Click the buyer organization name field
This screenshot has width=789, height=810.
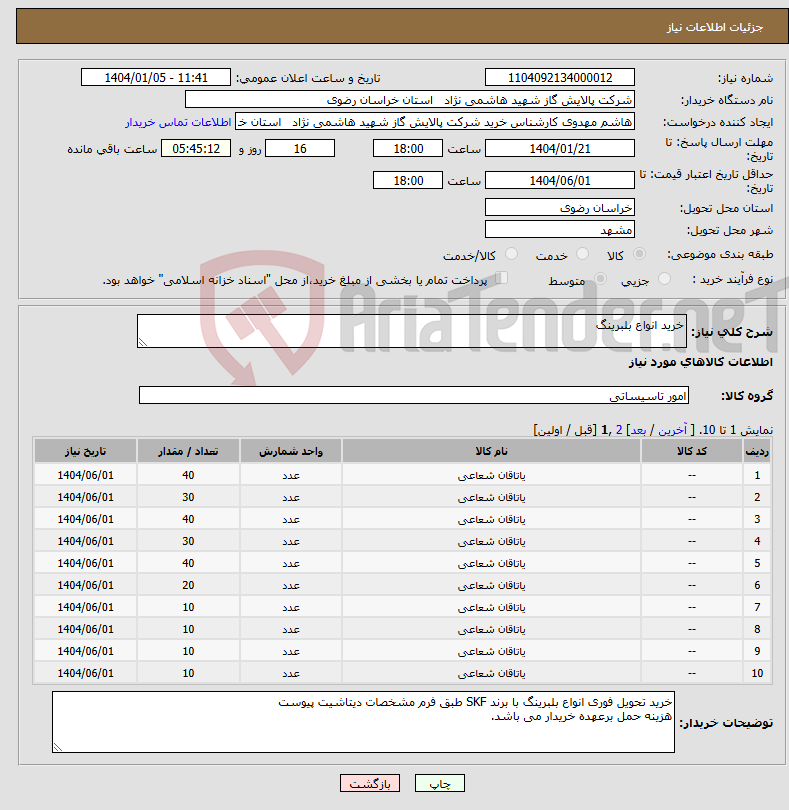tap(410, 100)
